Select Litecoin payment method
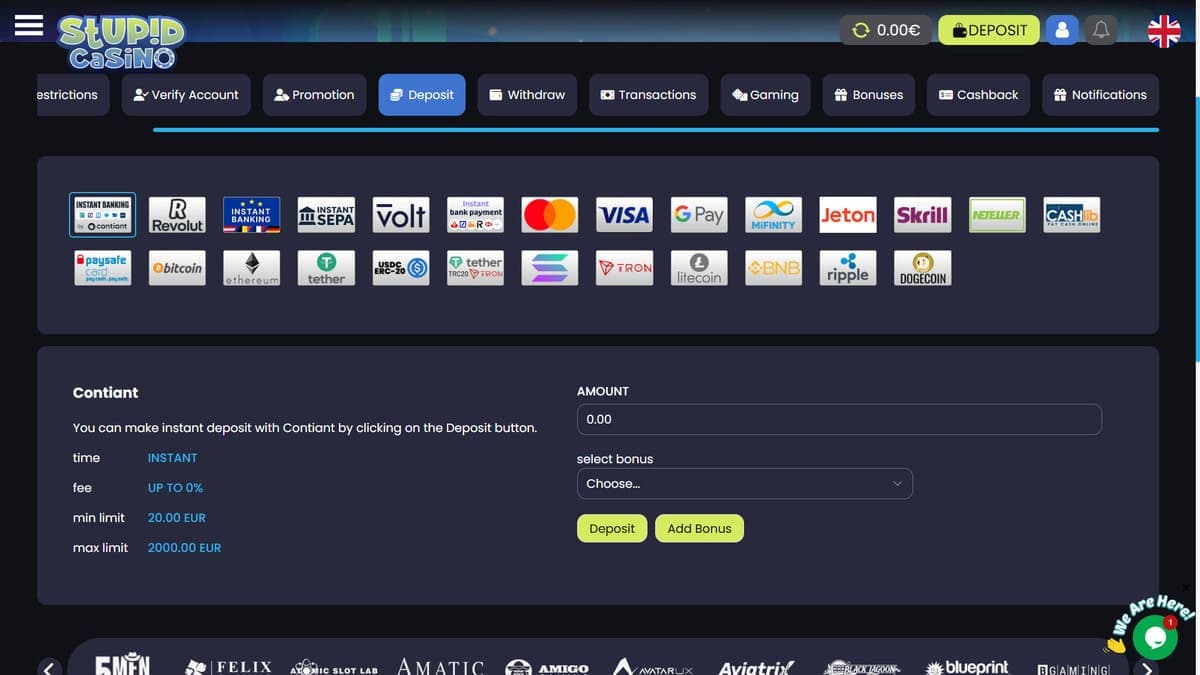The height and width of the screenshot is (675, 1200). tap(699, 268)
